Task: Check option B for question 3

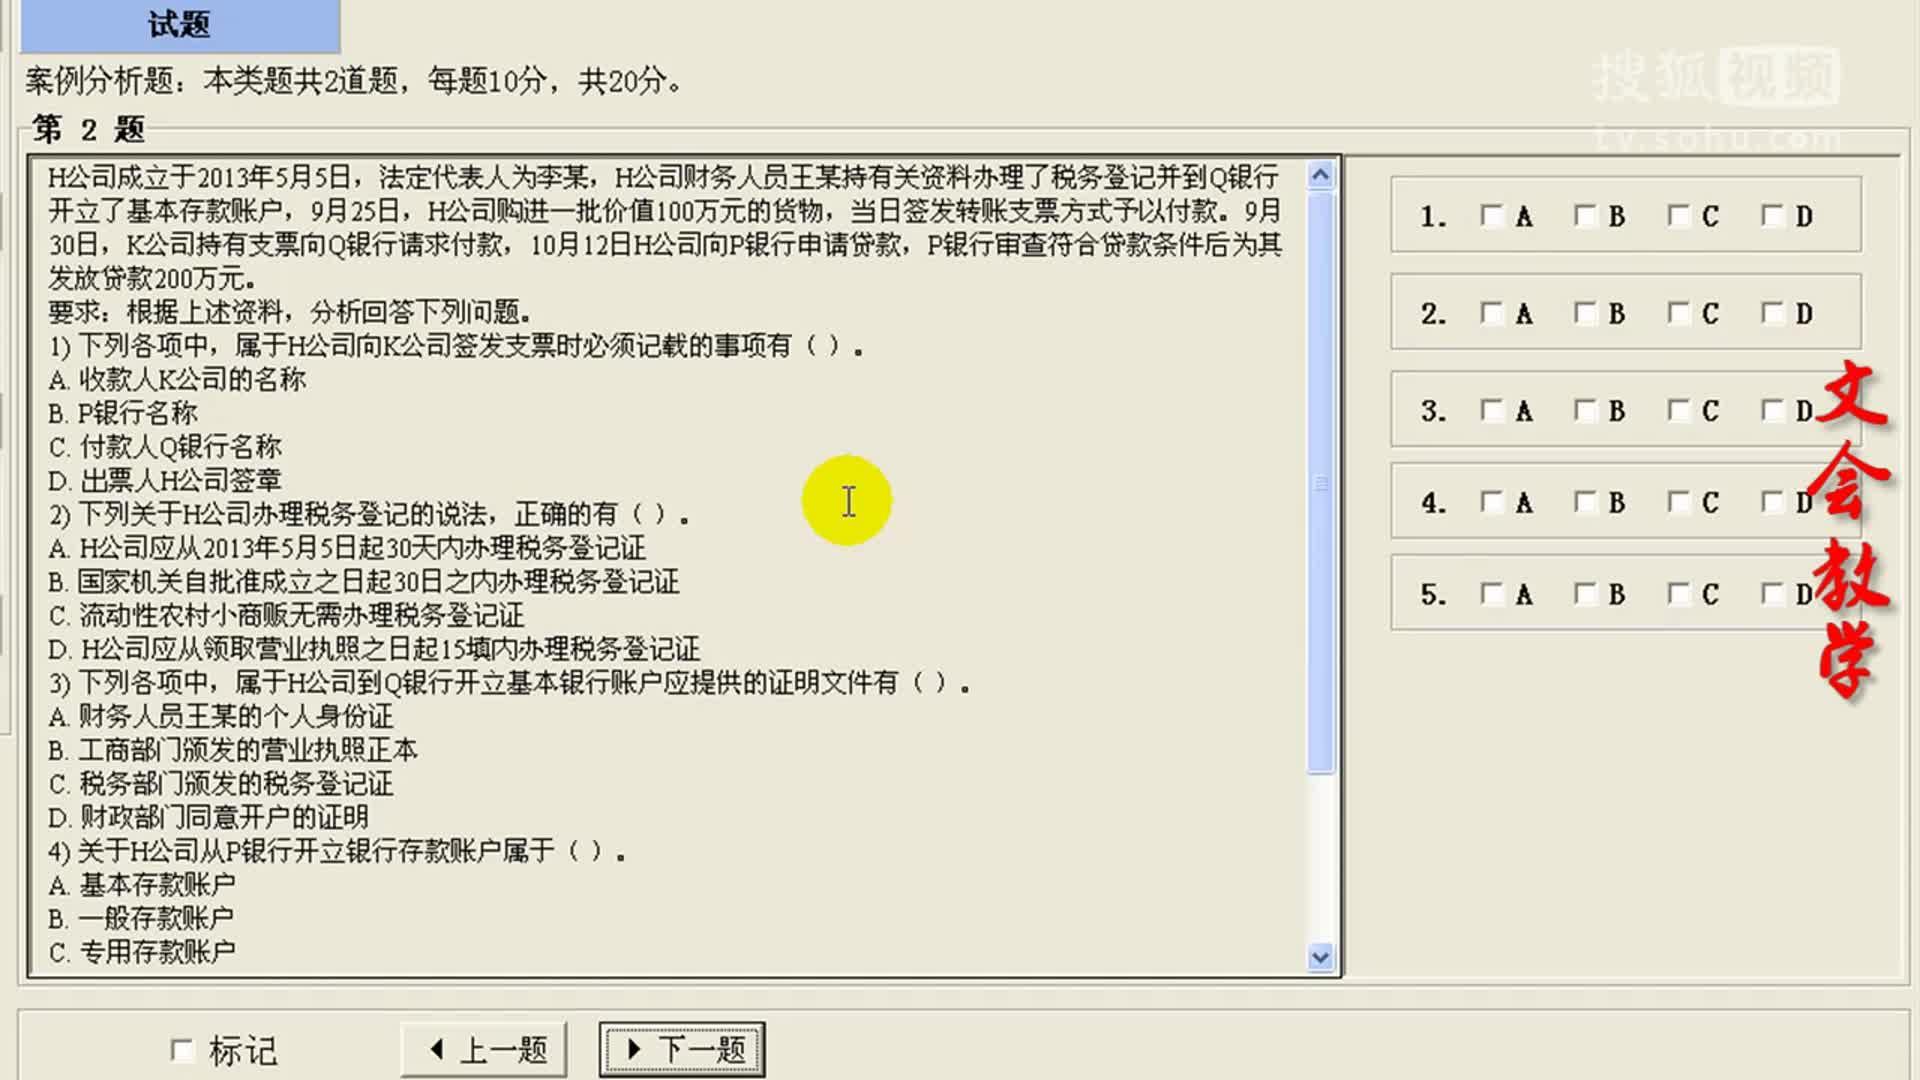Action: click(1585, 410)
